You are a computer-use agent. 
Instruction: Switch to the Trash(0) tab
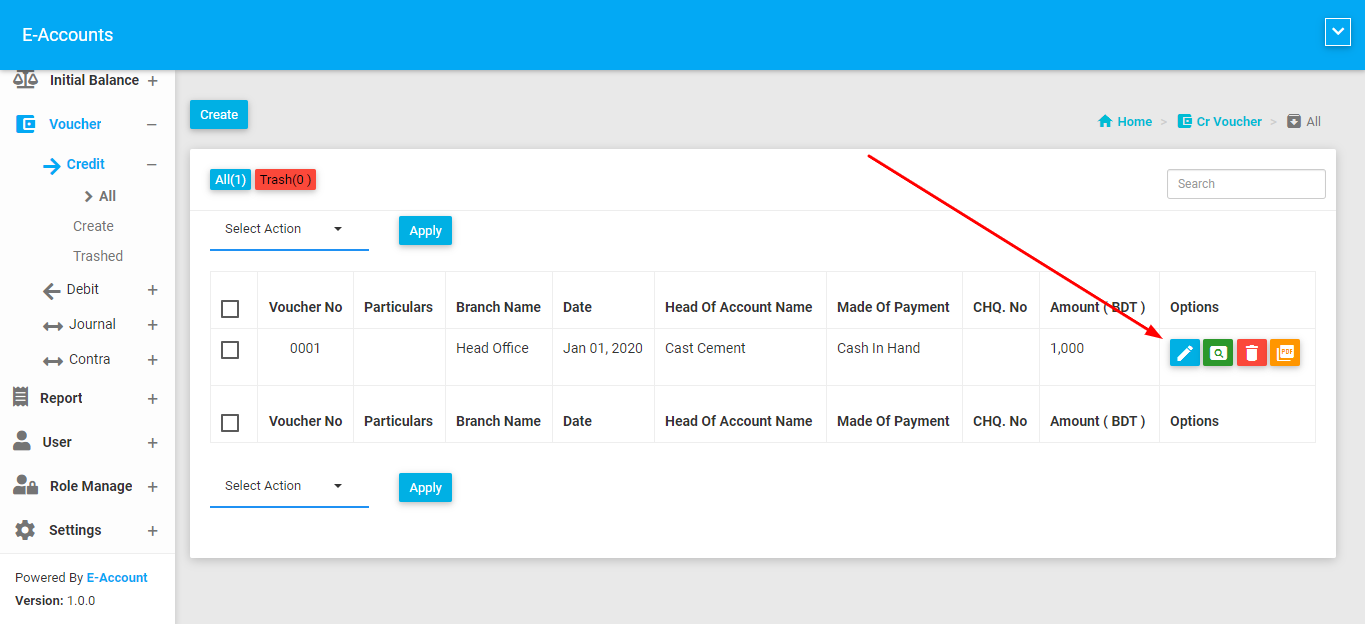(285, 180)
